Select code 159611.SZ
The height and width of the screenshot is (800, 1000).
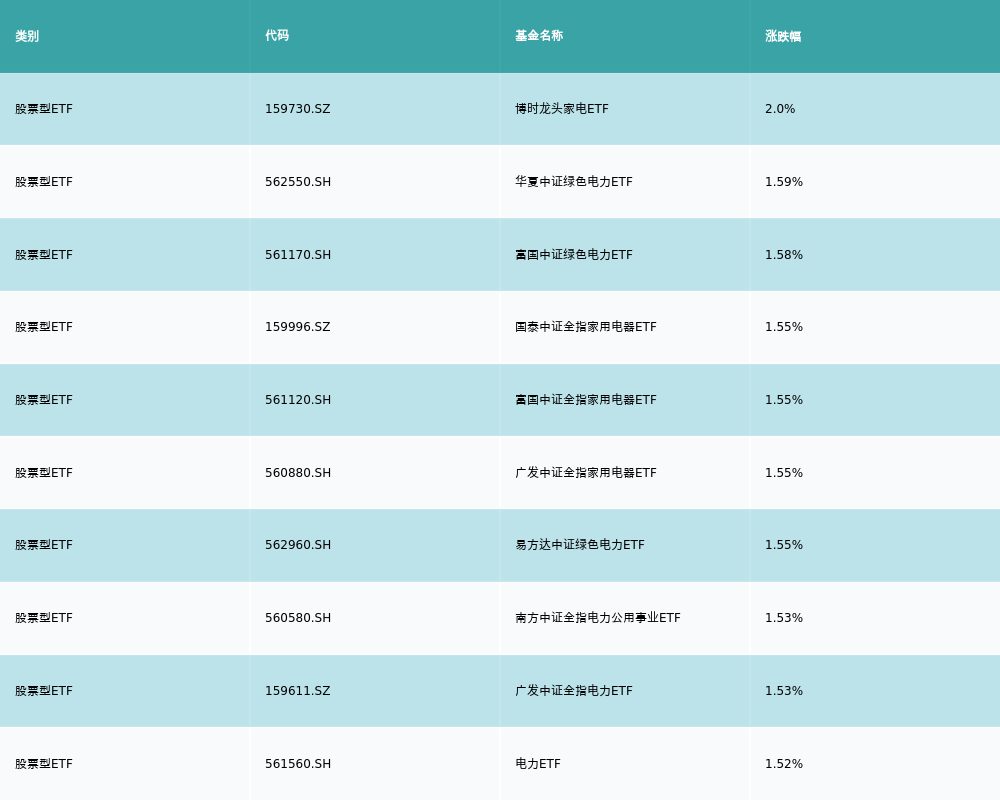[x=298, y=691]
